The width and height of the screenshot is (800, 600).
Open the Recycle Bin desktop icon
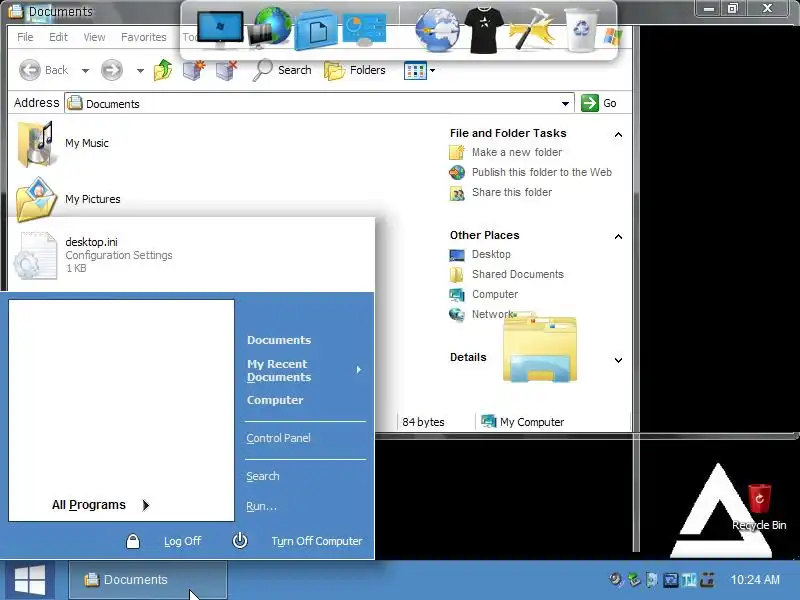coord(759,507)
